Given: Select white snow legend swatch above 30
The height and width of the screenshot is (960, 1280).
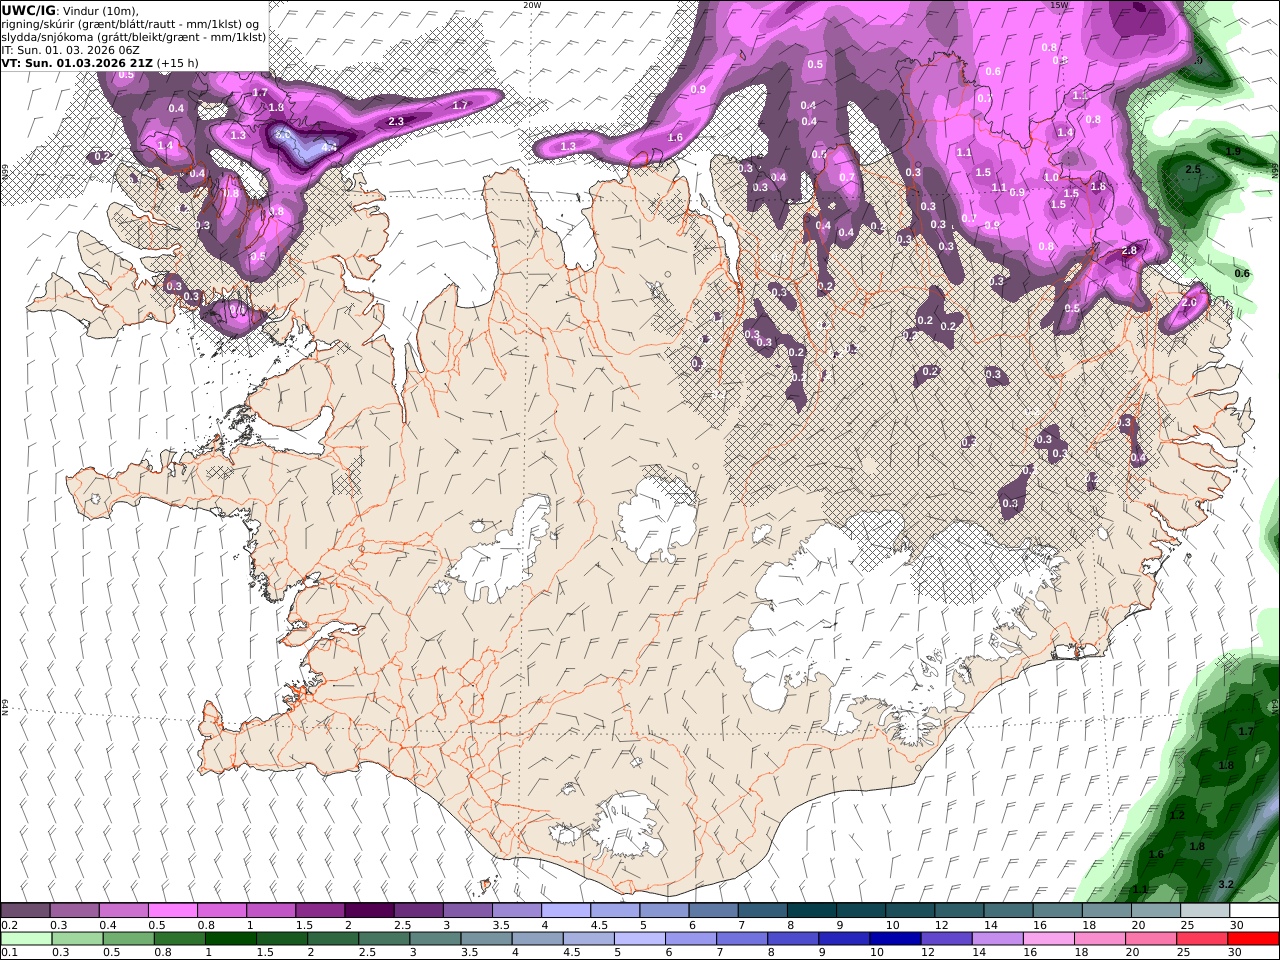Looking at the screenshot, I should pos(1254,911).
